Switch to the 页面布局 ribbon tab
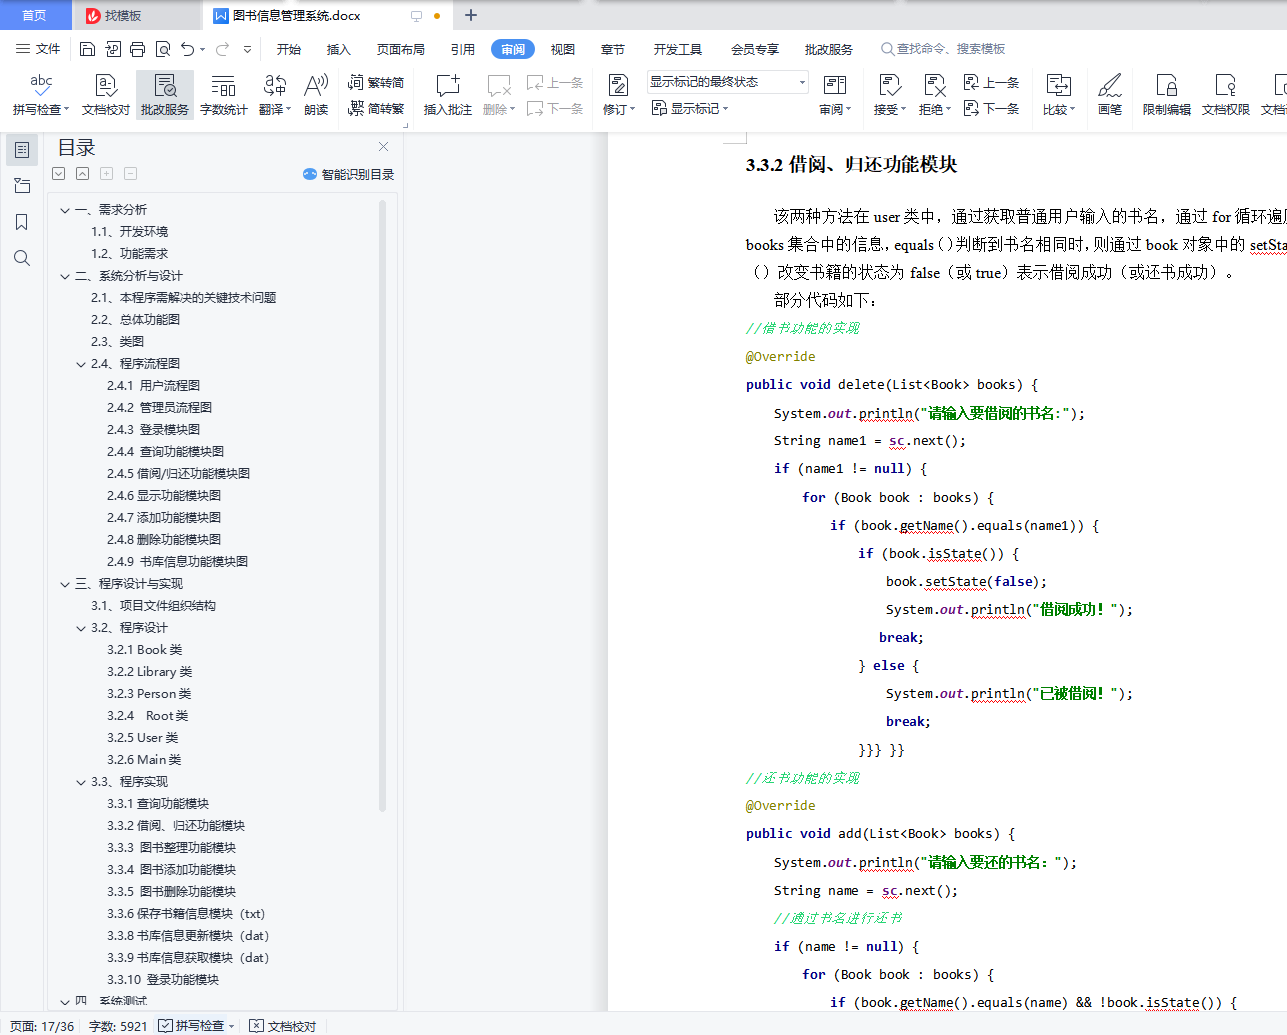Image resolution: width=1287 pixels, height=1035 pixels. click(401, 49)
